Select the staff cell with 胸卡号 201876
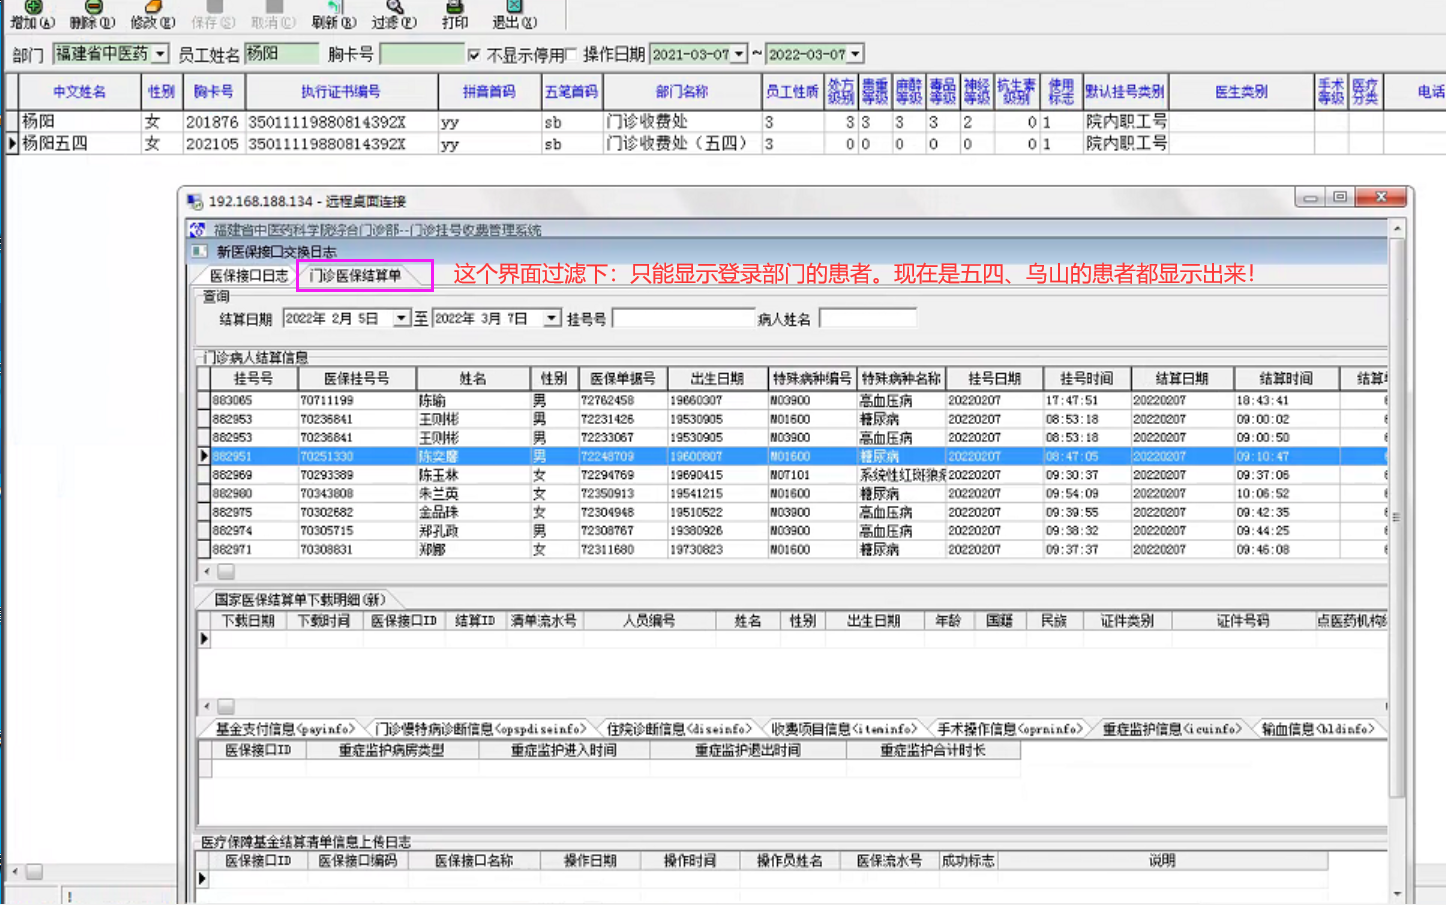This screenshot has height=905, width=1446. click(x=212, y=122)
